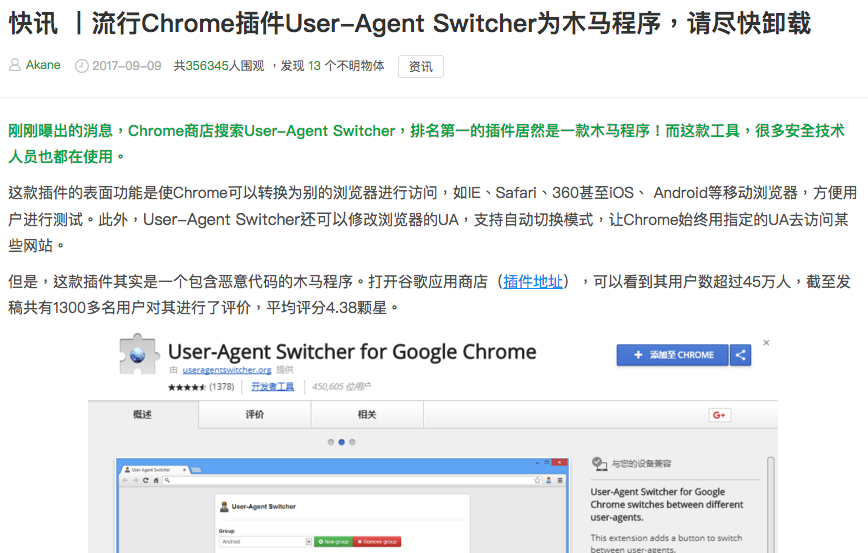Switch to the 概述 tab

(143, 415)
